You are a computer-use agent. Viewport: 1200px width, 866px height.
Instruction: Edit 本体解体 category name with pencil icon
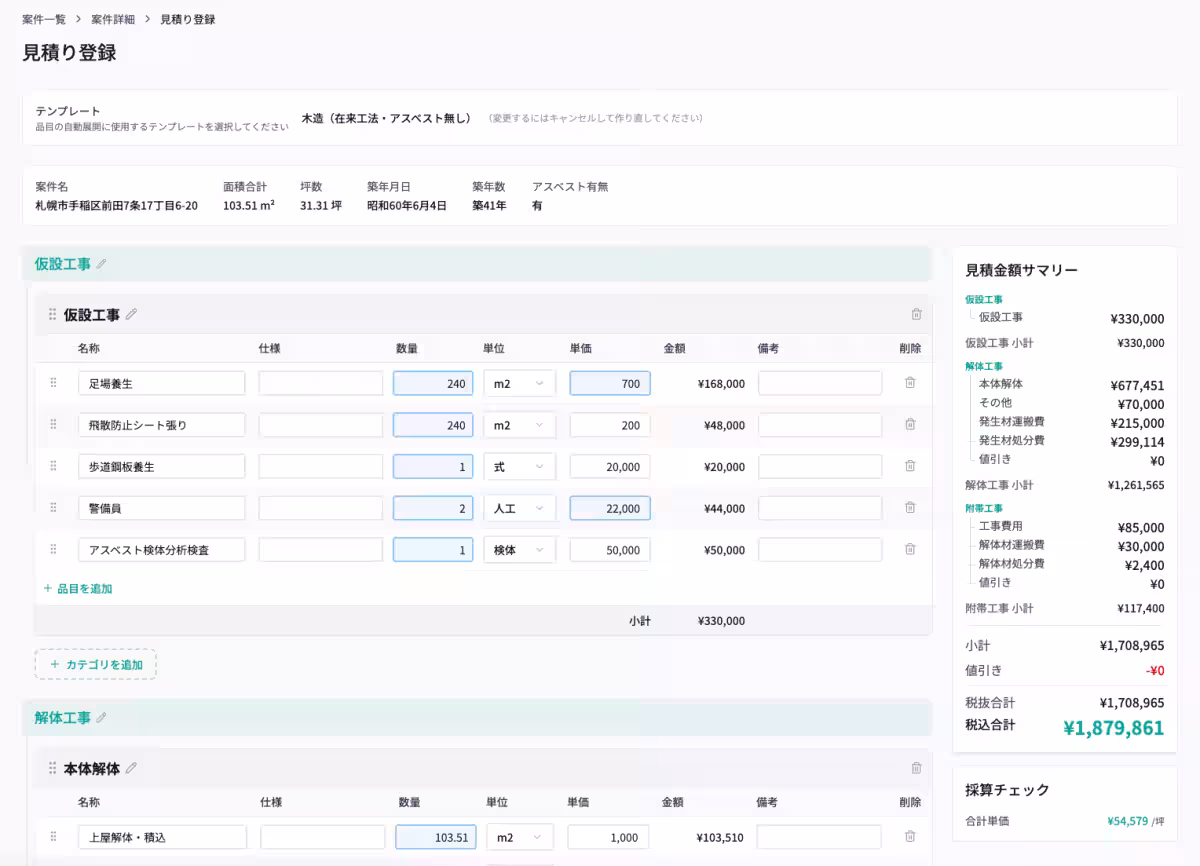coord(131,768)
